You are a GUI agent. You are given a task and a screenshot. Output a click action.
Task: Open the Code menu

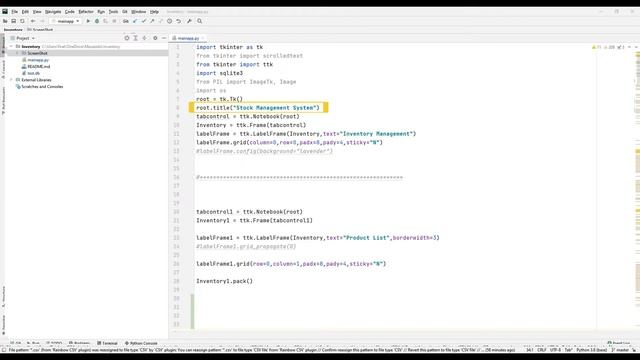point(70,12)
